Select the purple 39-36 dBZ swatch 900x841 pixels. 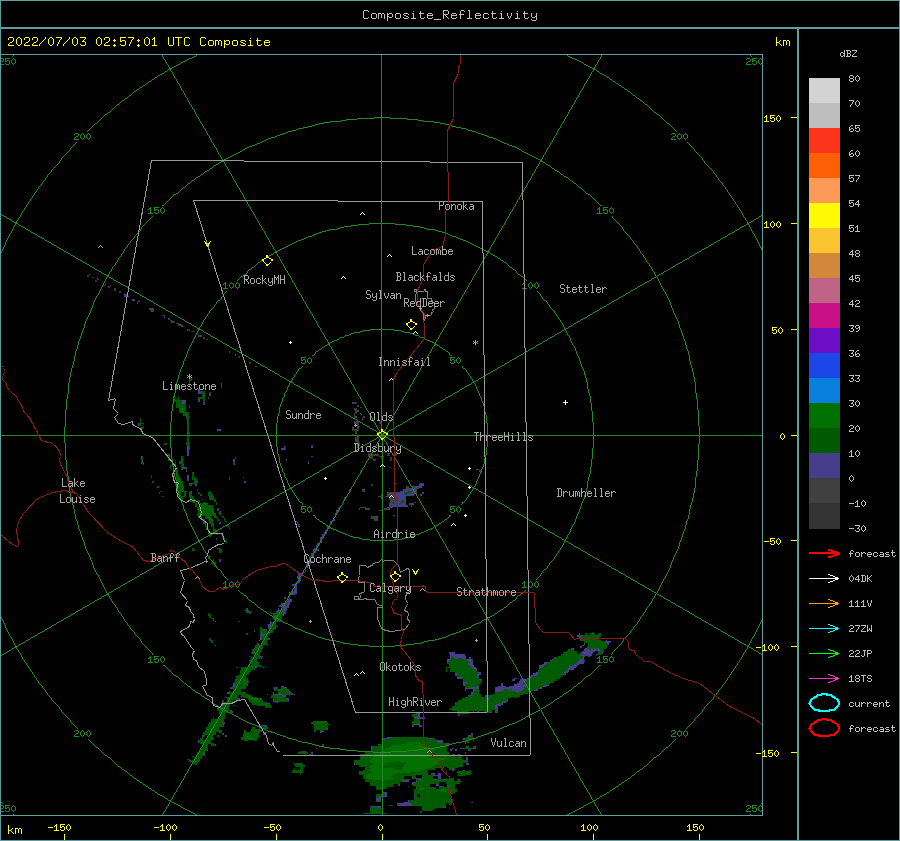click(x=824, y=340)
